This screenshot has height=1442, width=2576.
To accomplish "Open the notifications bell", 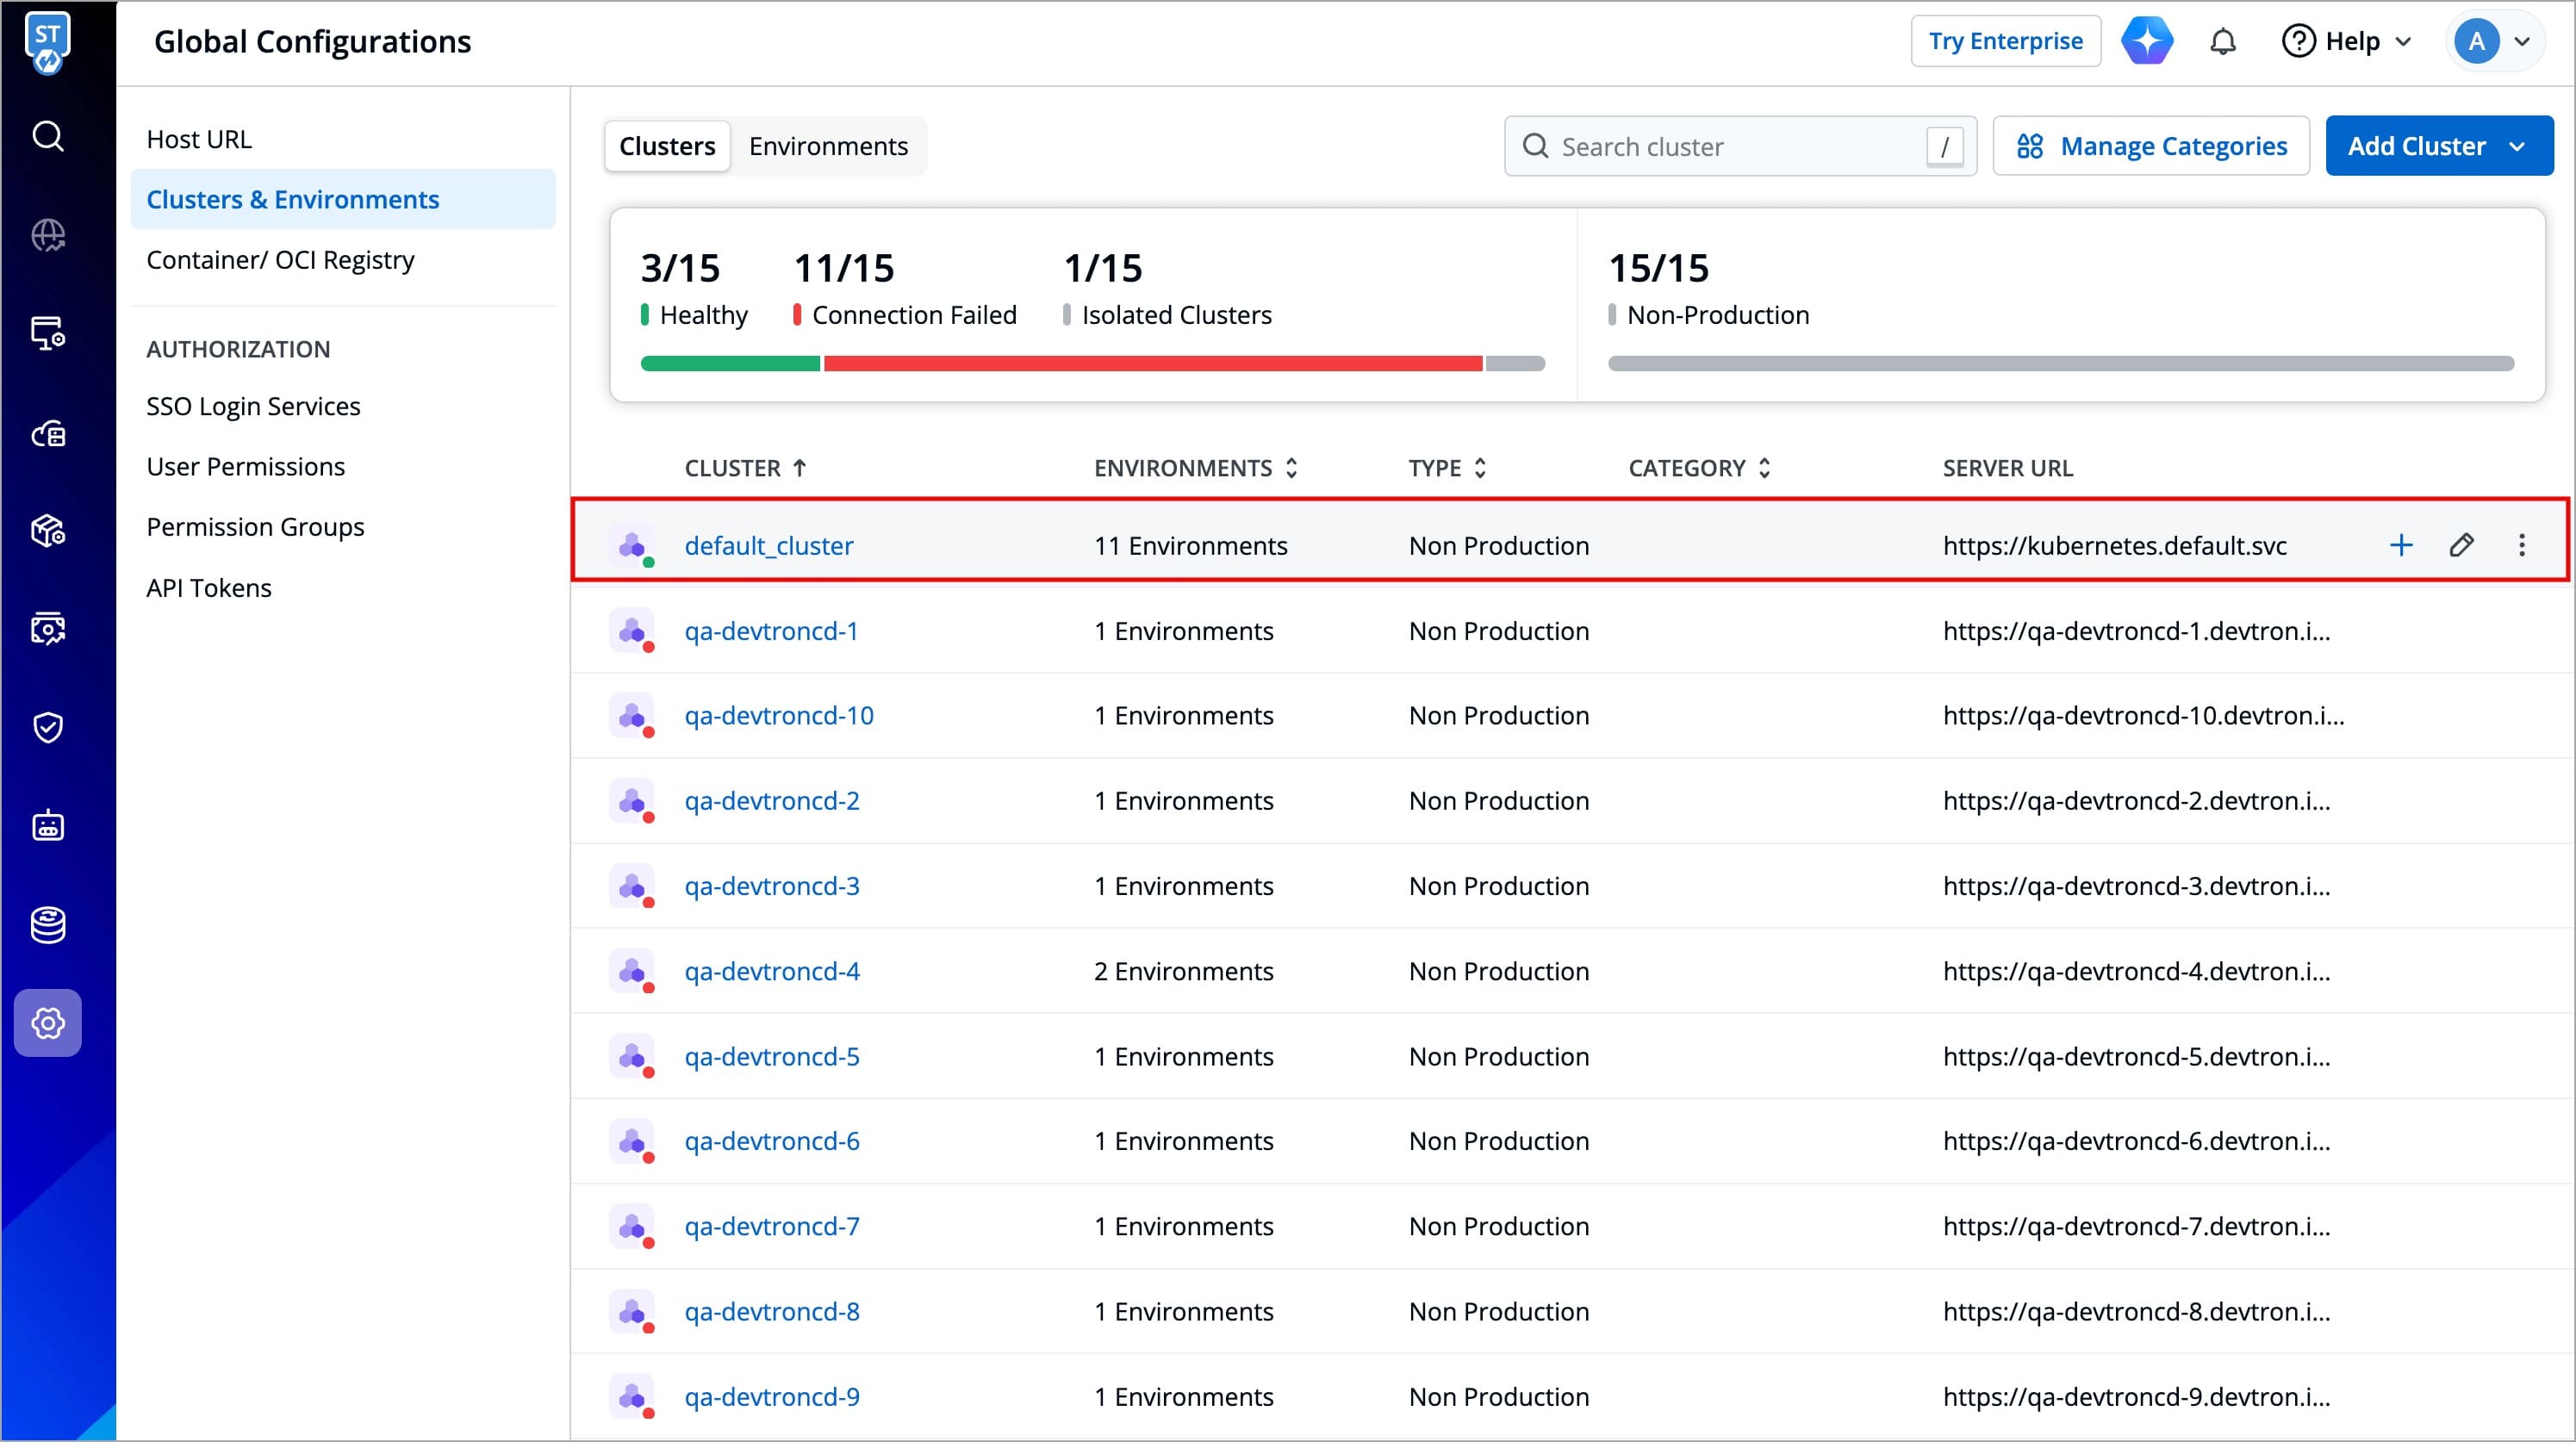I will (x=2222, y=42).
